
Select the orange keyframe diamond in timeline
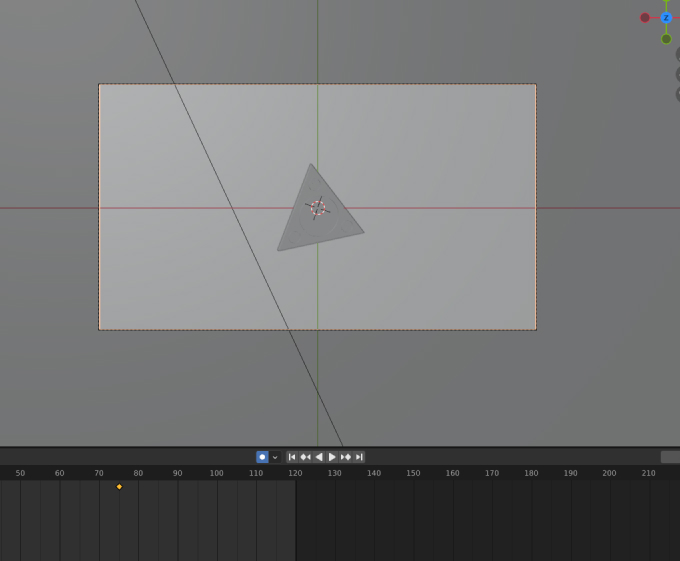click(119, 486)
